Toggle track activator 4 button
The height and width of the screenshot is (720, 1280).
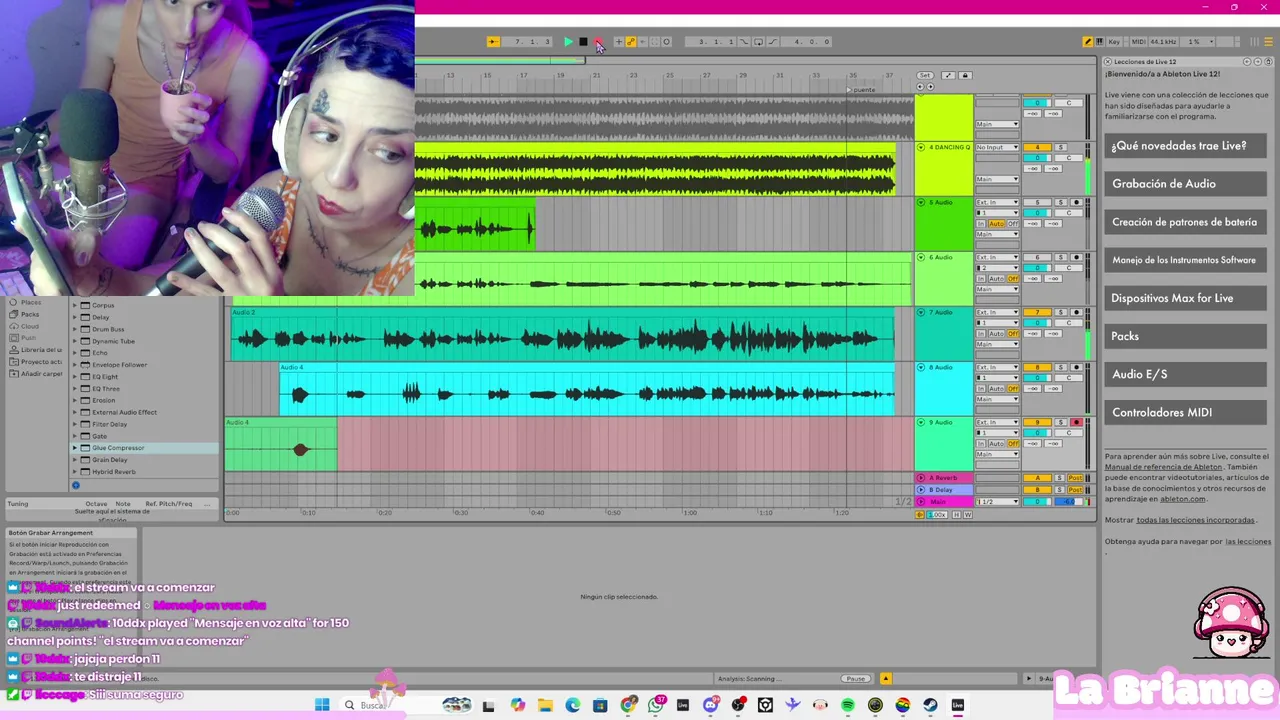coord(1037,147)
